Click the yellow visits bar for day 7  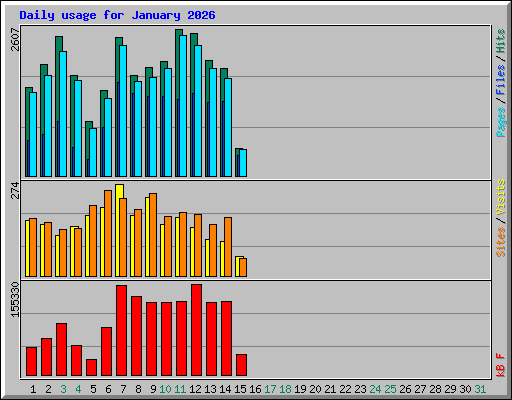119,230
